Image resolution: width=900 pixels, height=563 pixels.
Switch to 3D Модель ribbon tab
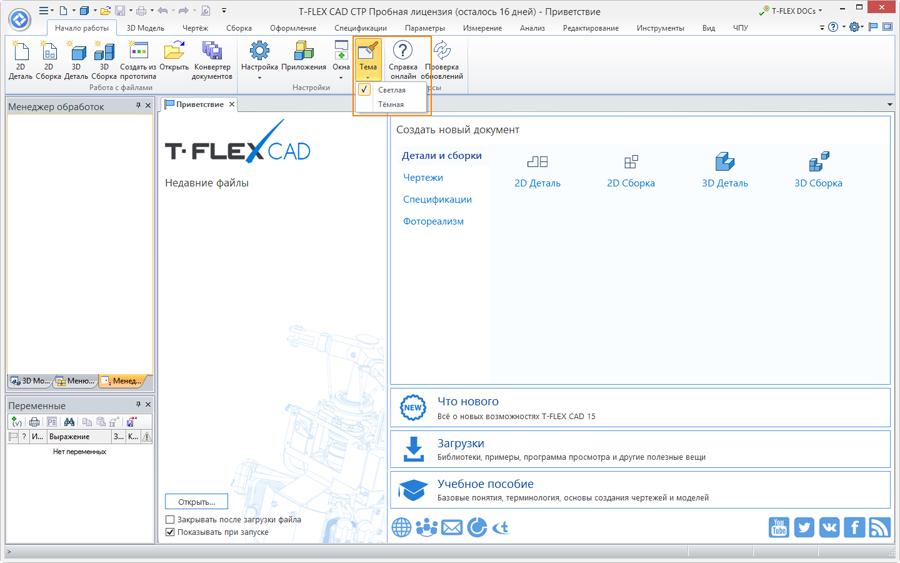[x=145, y=28]
